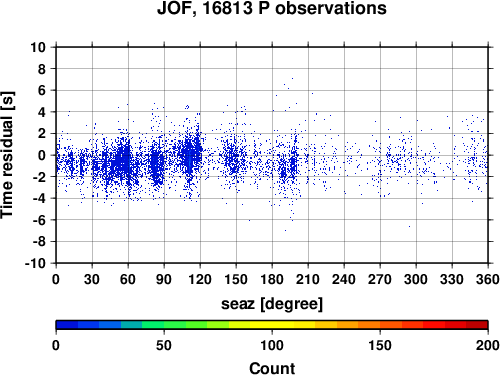Screen dimensions: 500x375
Task: Click the colorbar tick label '100'
Action: (272, 345)
